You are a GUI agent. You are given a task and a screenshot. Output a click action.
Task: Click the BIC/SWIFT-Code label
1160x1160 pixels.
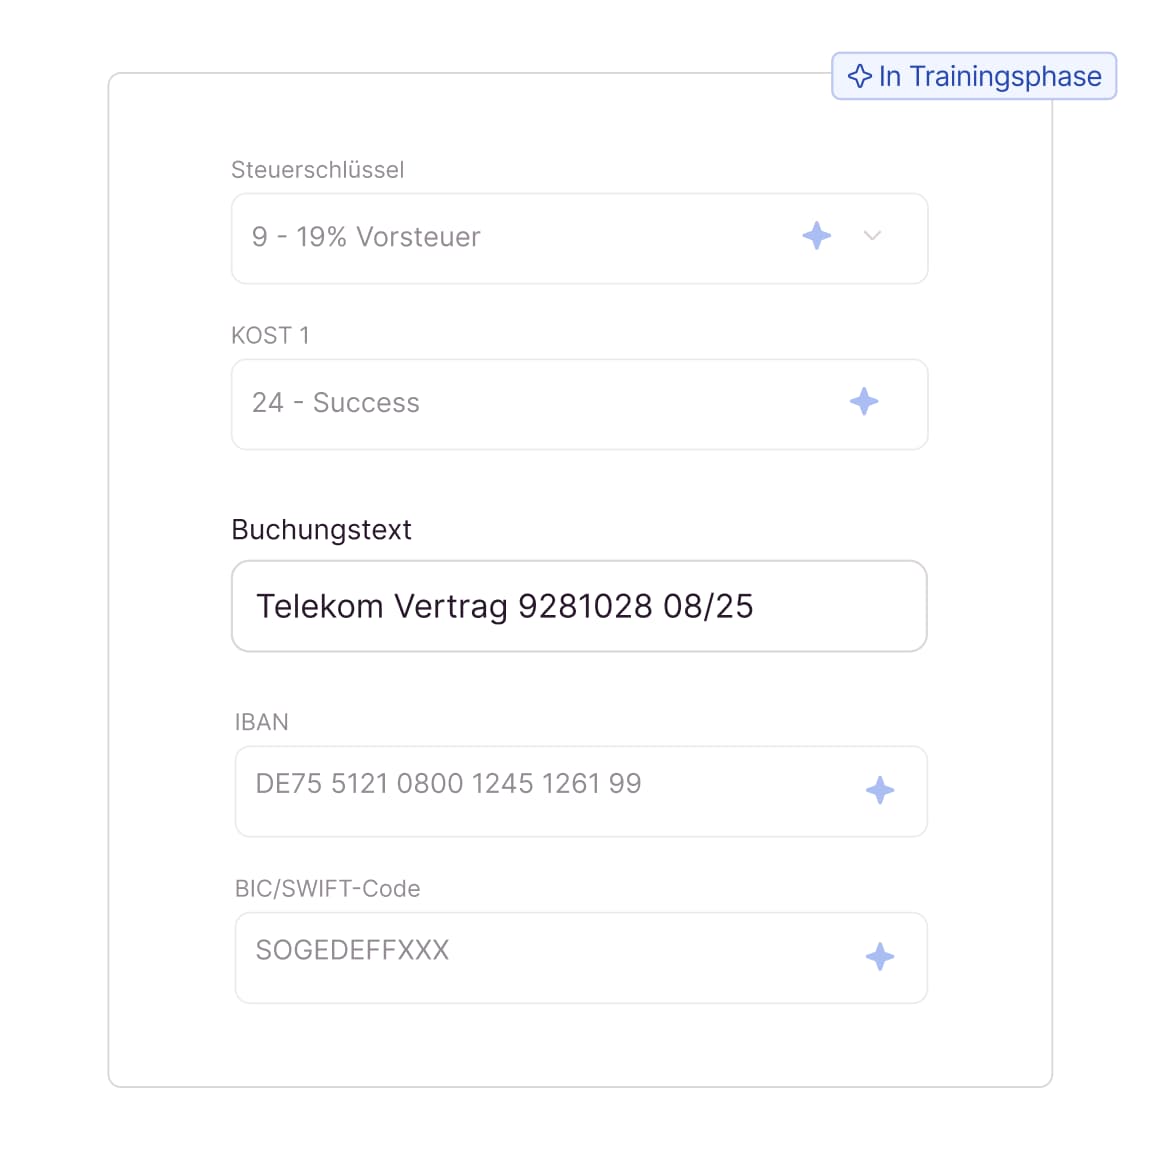point(327,888)
